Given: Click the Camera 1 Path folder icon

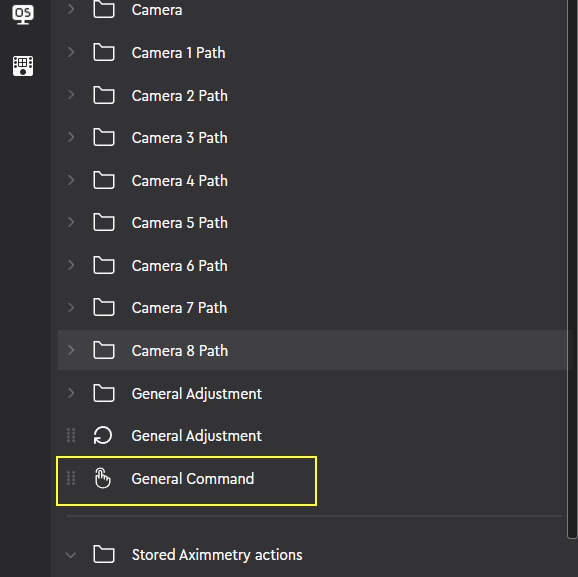Looking at the screenshot, I should 104,52.
